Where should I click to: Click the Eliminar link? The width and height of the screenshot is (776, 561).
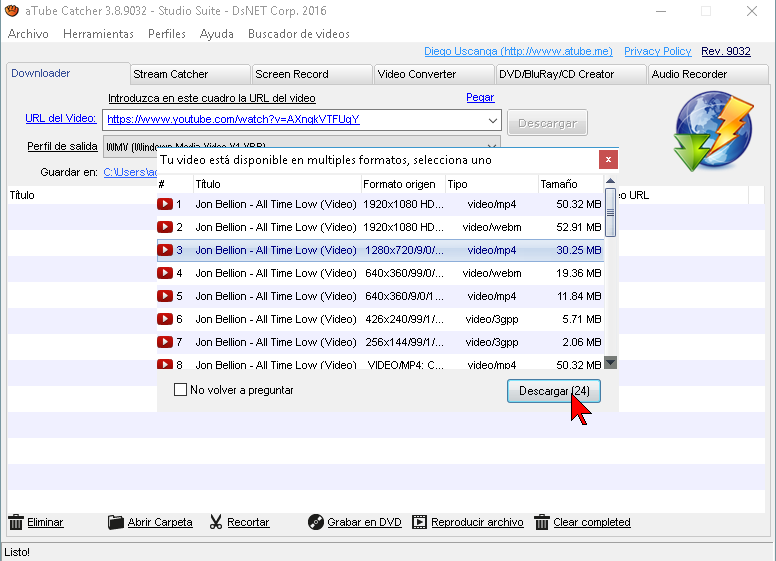[45, 522]
